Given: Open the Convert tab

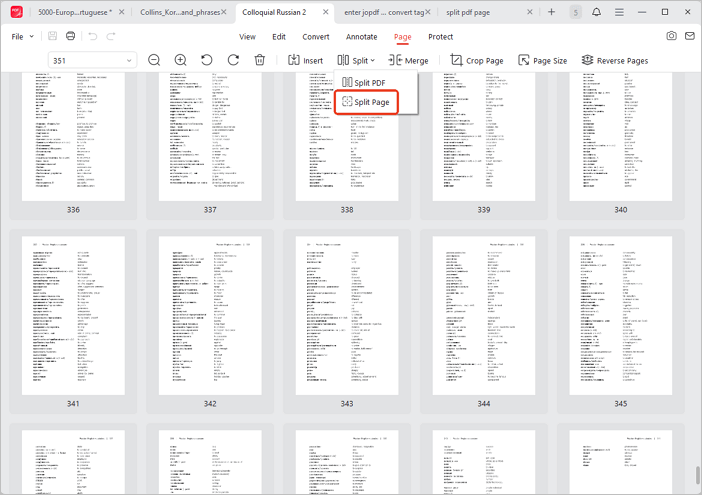Looking at the screenshot, I should click(x=316, y=37).
